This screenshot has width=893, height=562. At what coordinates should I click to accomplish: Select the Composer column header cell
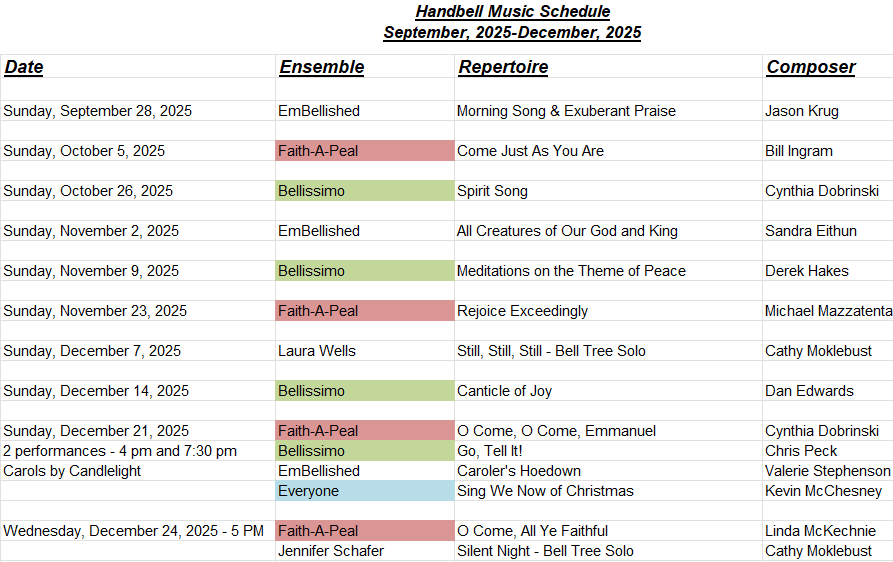tap(828, 67)
